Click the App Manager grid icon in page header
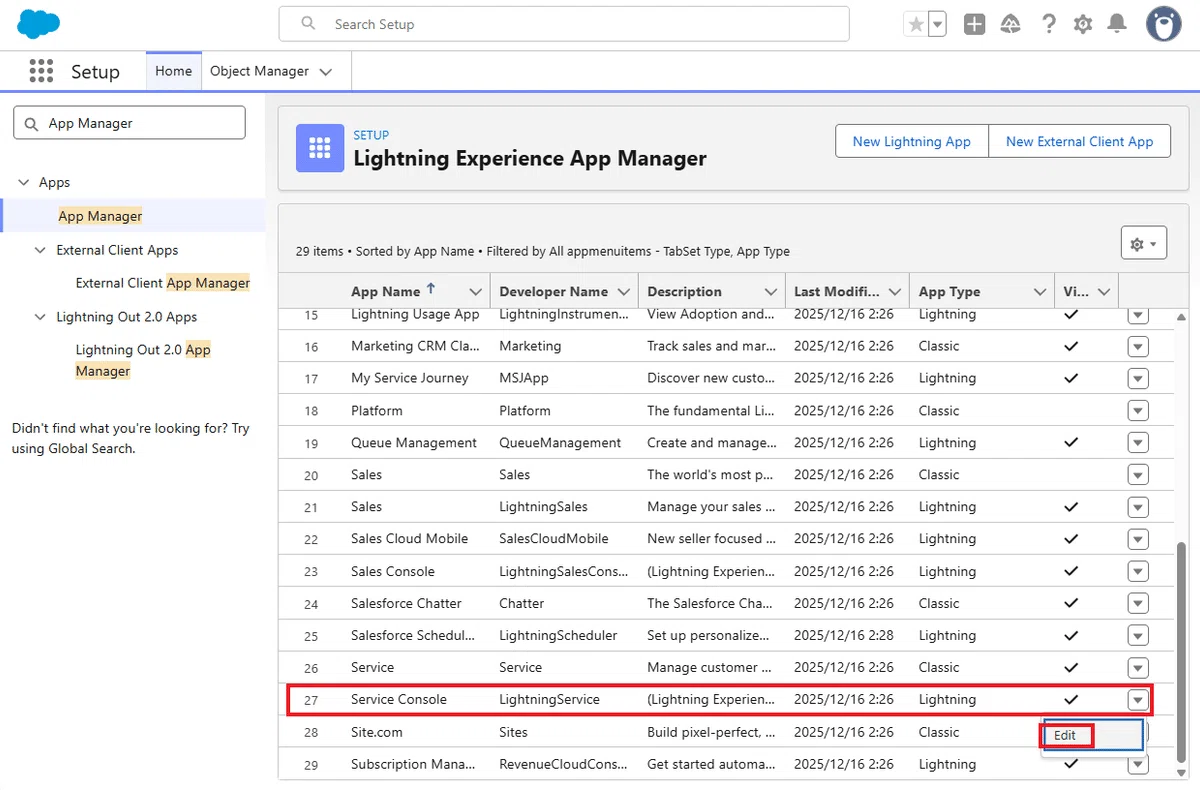This screenshot has height=790, width=1200. (x=320, y=149)
